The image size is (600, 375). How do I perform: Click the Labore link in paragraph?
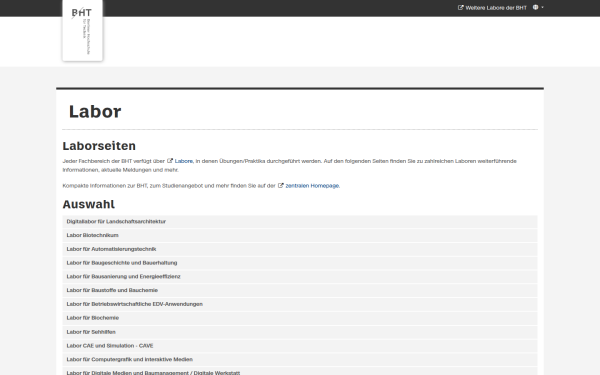(x=184, y=161)
